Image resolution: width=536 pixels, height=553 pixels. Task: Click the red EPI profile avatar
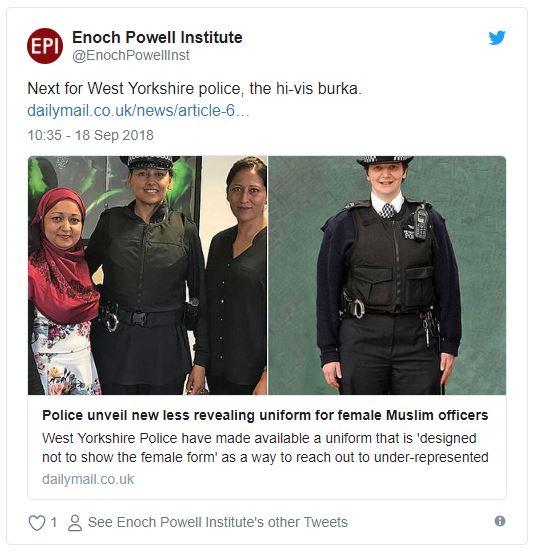(x=45, y=46)
